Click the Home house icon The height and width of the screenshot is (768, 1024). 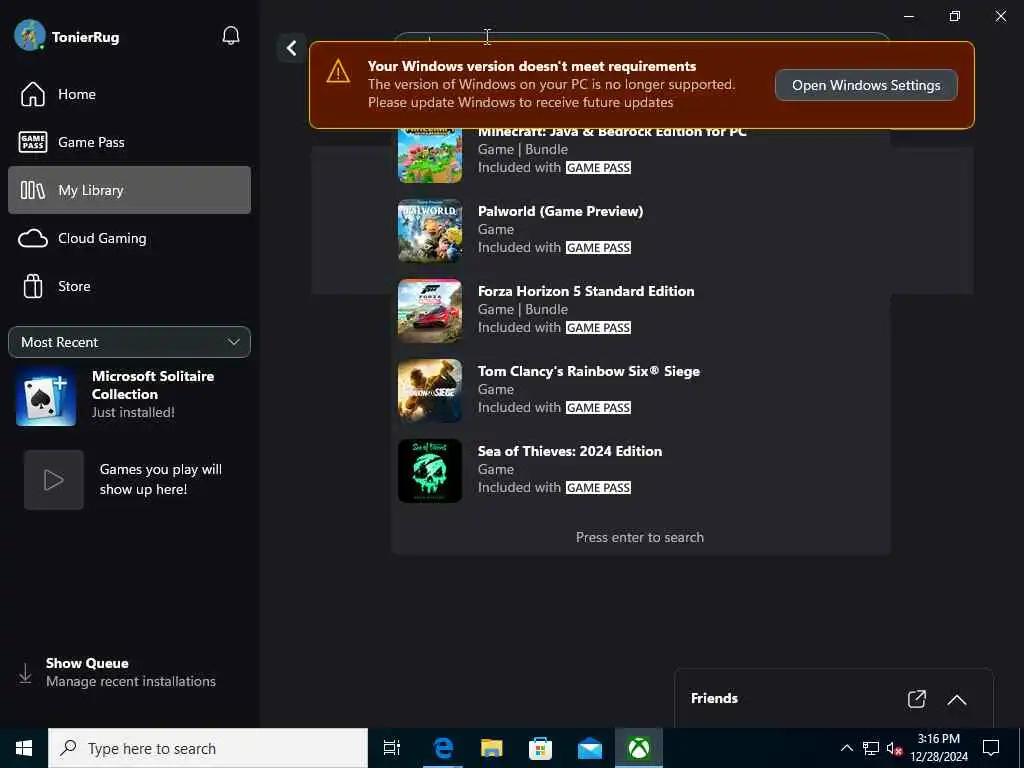click(33, 94)
